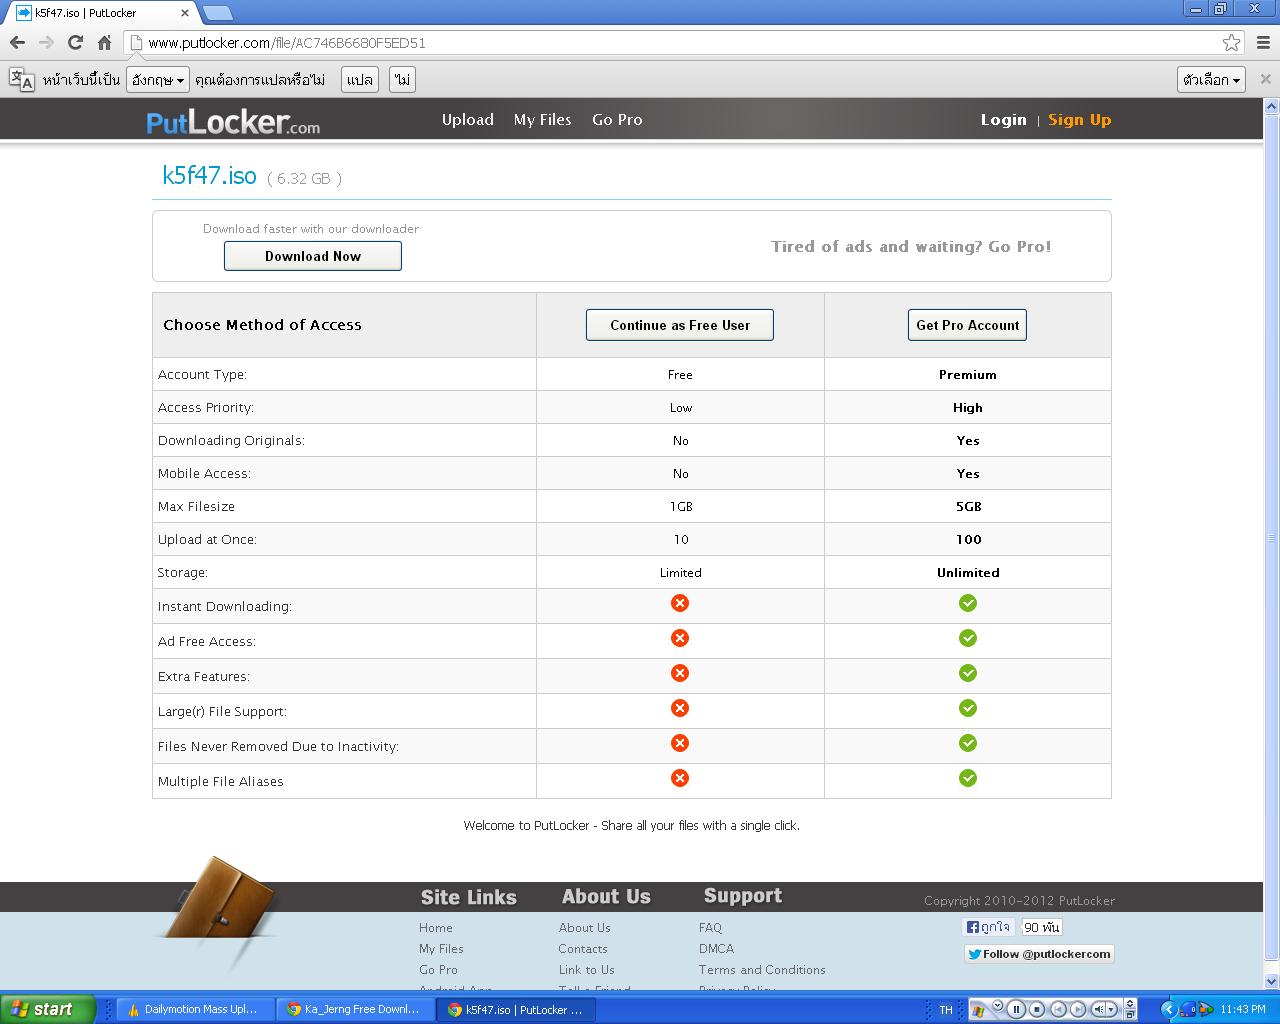
Task: Open Go Pro in the top navigation
Action: coord(617,120)
